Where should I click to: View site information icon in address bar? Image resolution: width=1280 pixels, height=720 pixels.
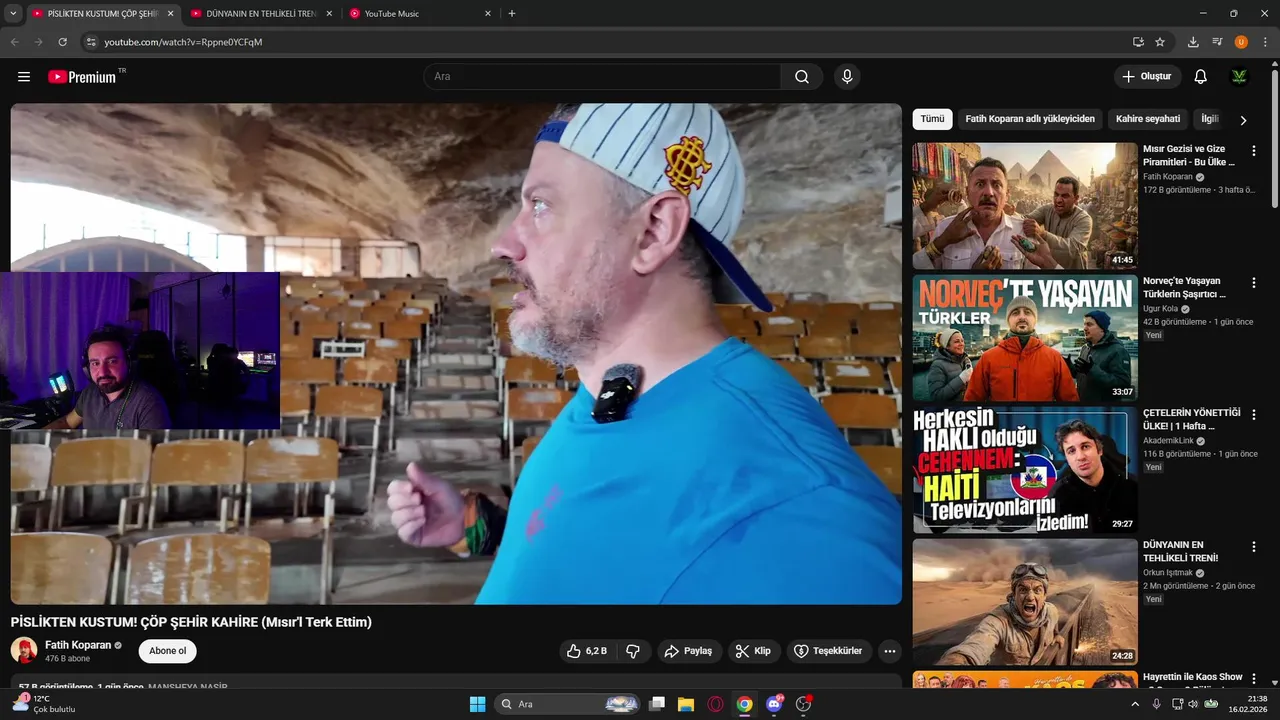click(x=91, y=42)
